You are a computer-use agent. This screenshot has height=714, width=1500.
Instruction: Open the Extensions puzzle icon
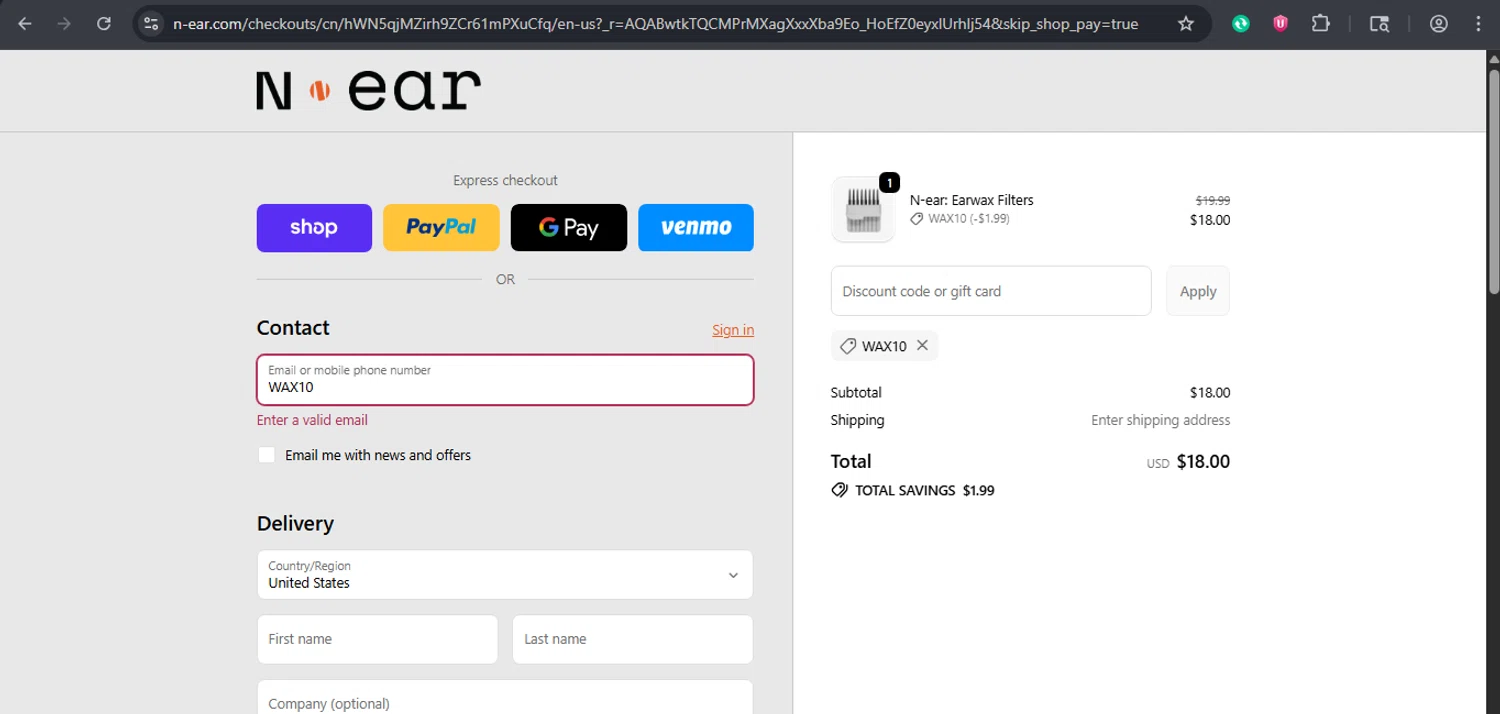1320,24
